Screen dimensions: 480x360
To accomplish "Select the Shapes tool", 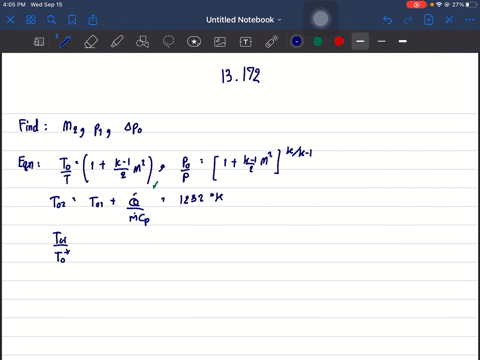I will click(142, 42).
